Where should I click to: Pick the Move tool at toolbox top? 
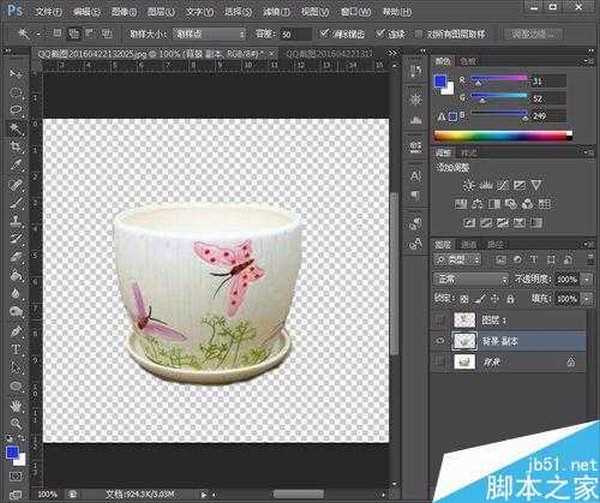15,75
